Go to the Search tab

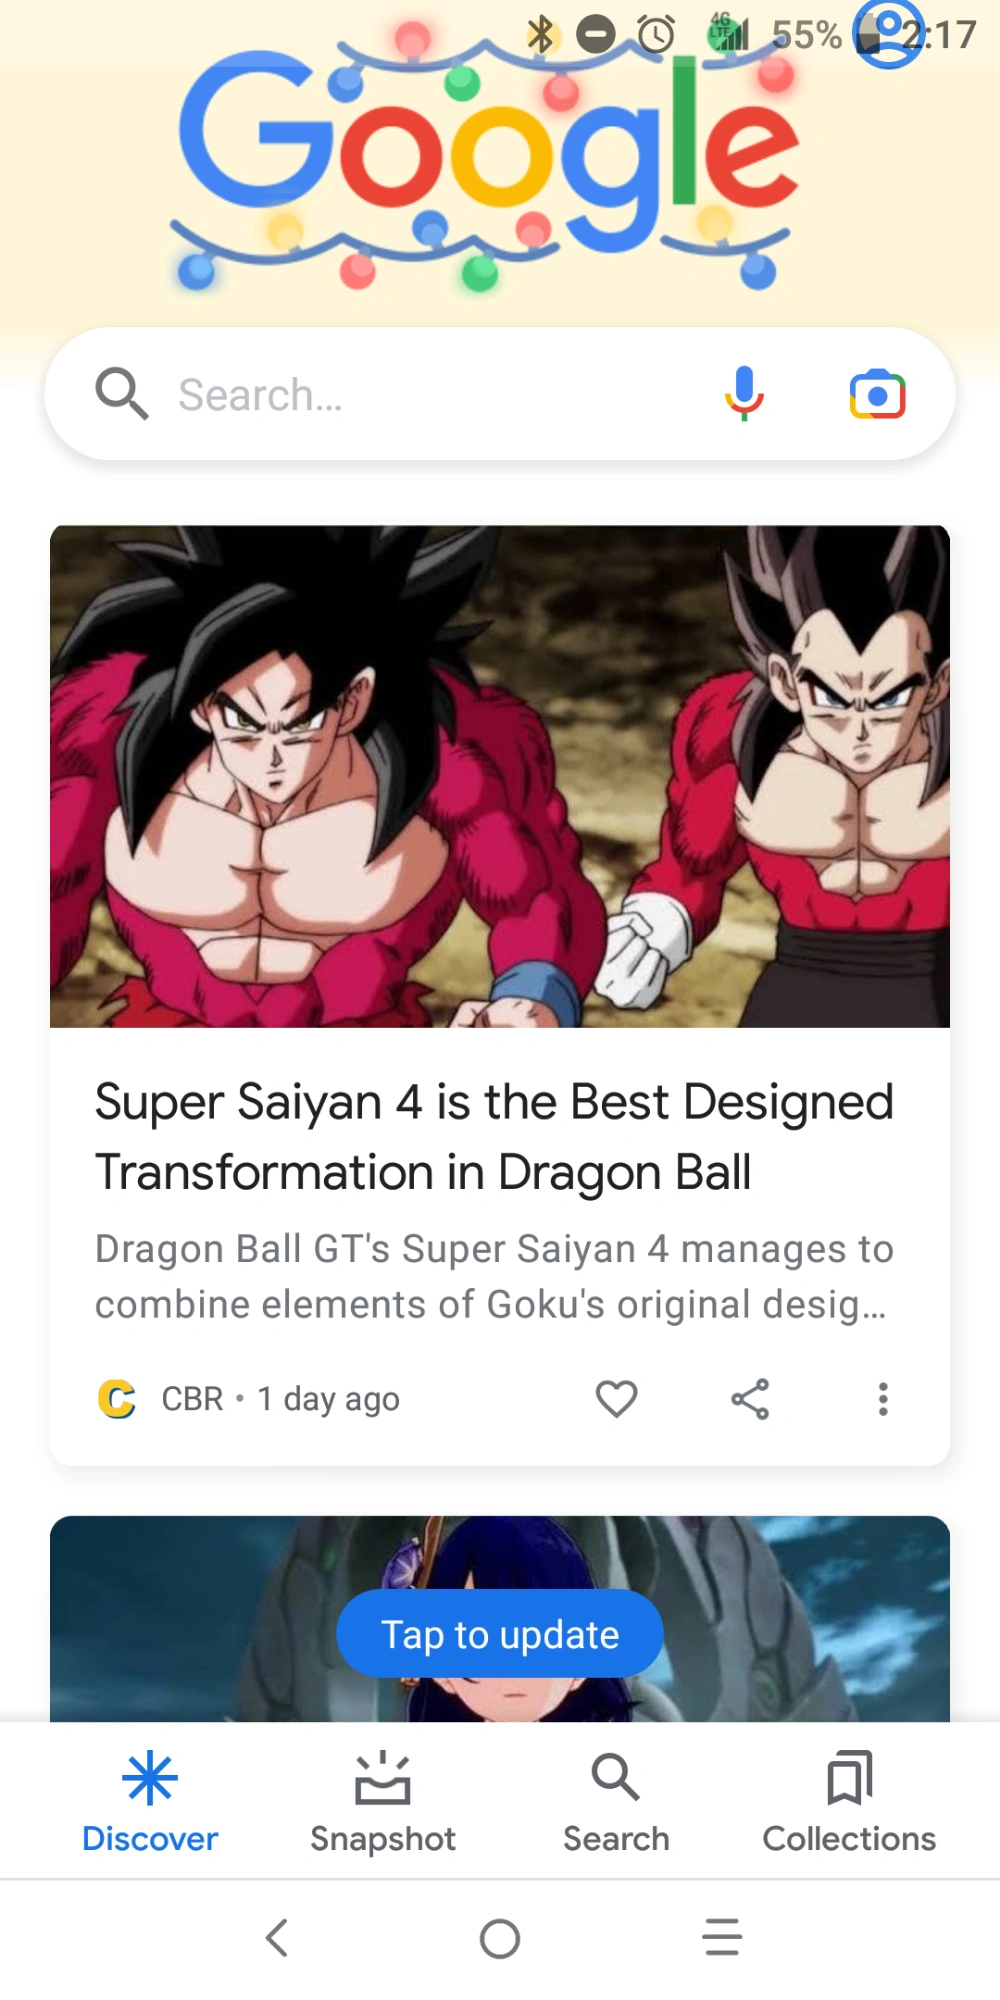[x=616, y=1802]
